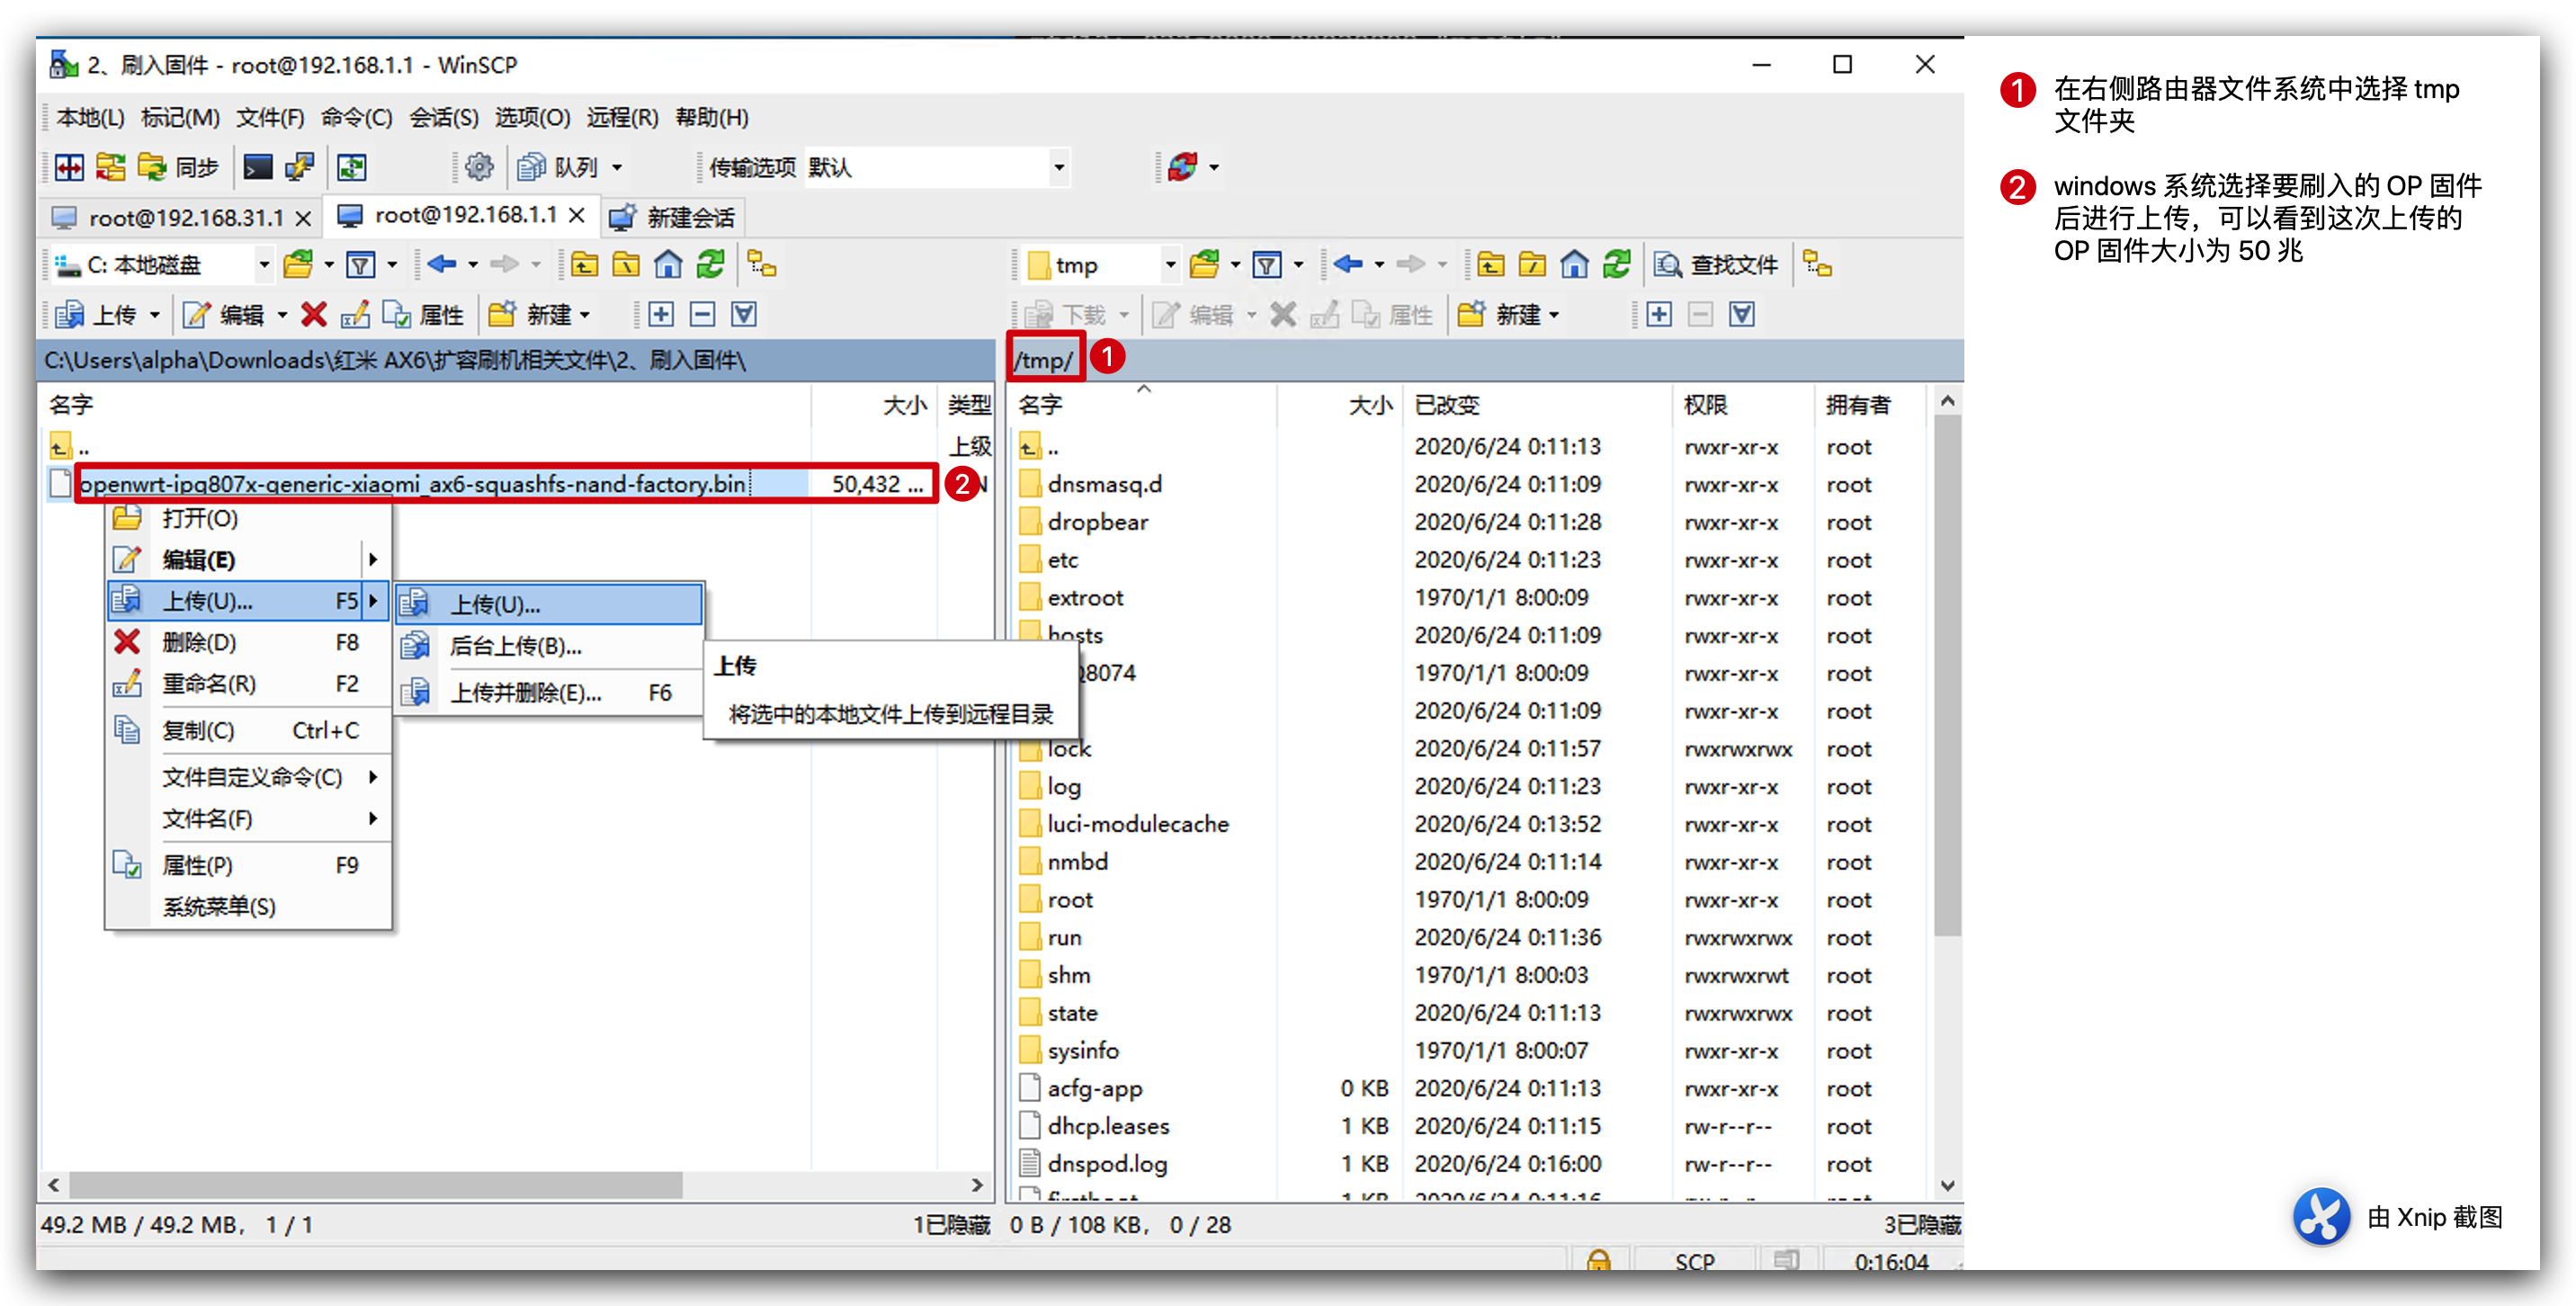This screenshot has height=1306, width=2576.
Task: Click the local panel 大小 column header
Action: (874, 405)
